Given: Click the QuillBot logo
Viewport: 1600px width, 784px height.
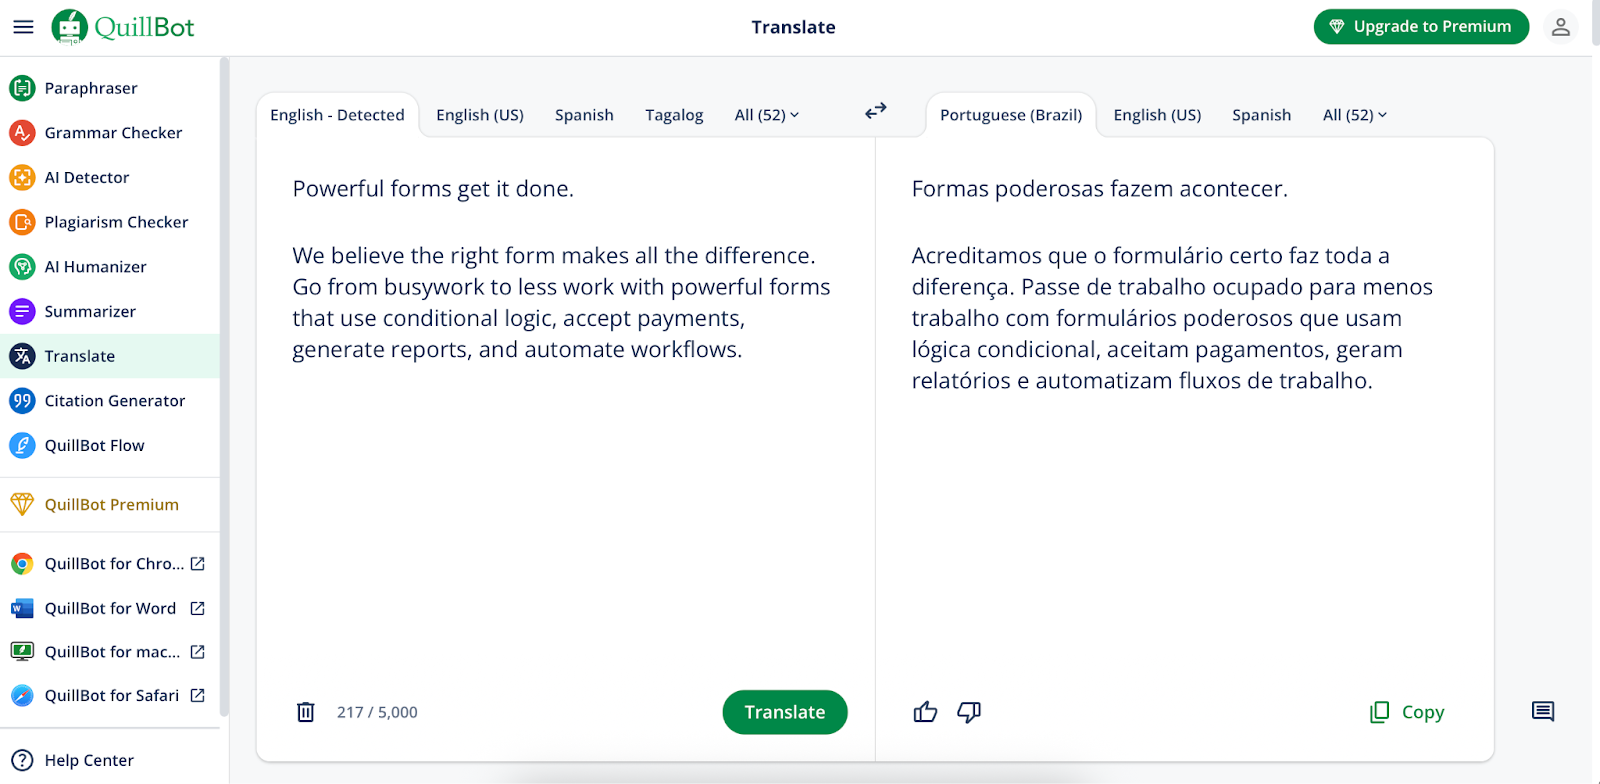Looking at the screenshot, I should pyautogui.click(x=123, y=27).
